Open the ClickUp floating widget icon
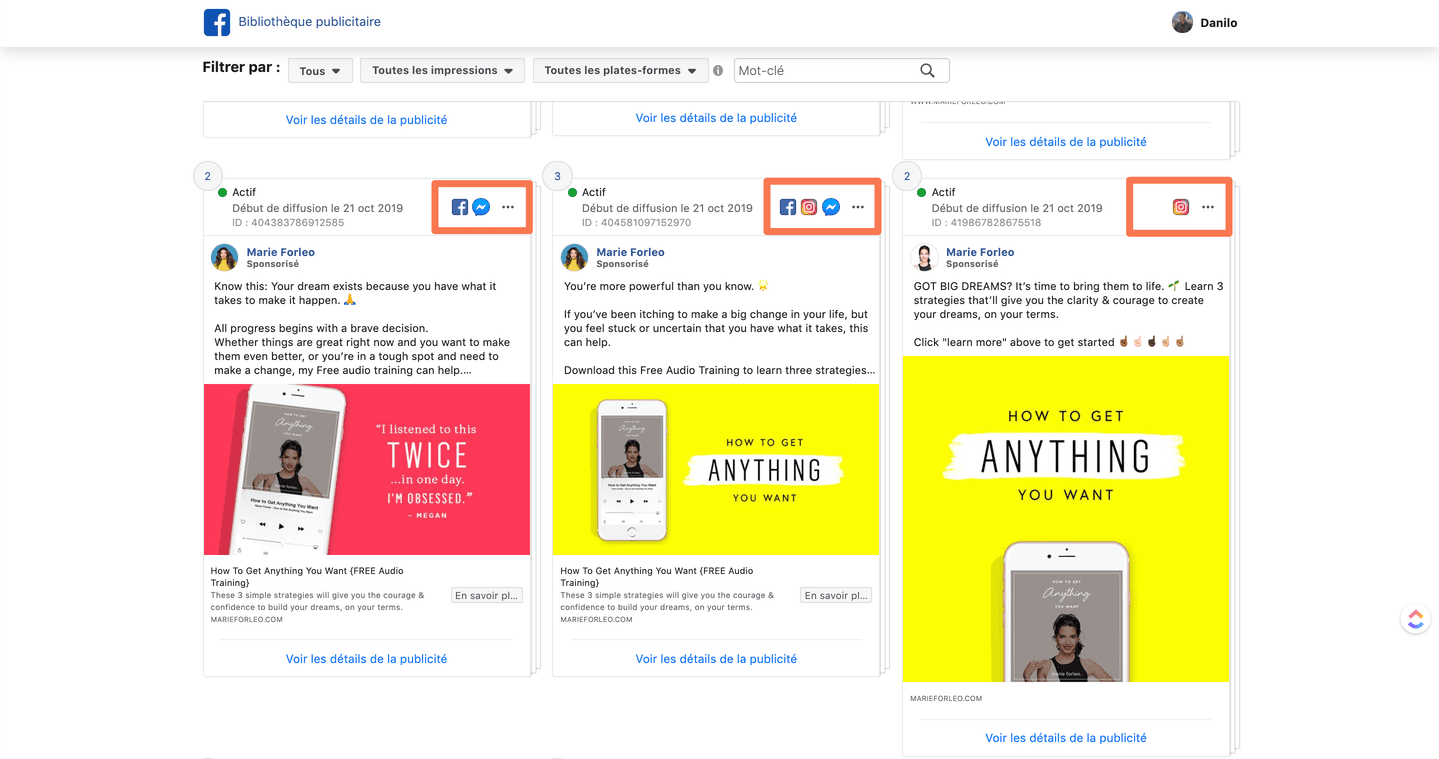 click(x=1415, y=619)
